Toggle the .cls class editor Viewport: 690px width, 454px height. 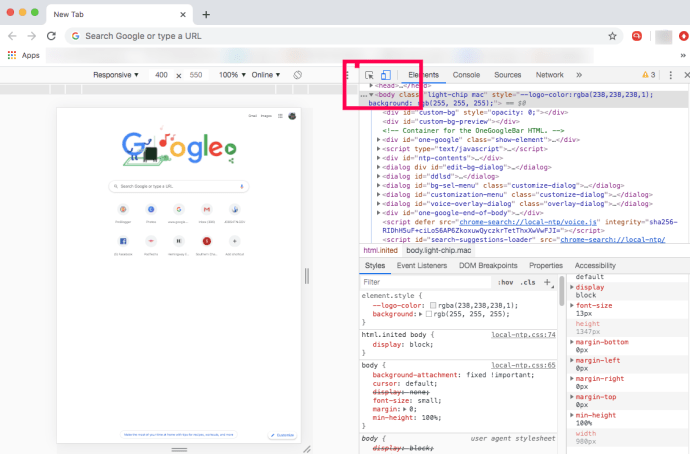[527, 283]
